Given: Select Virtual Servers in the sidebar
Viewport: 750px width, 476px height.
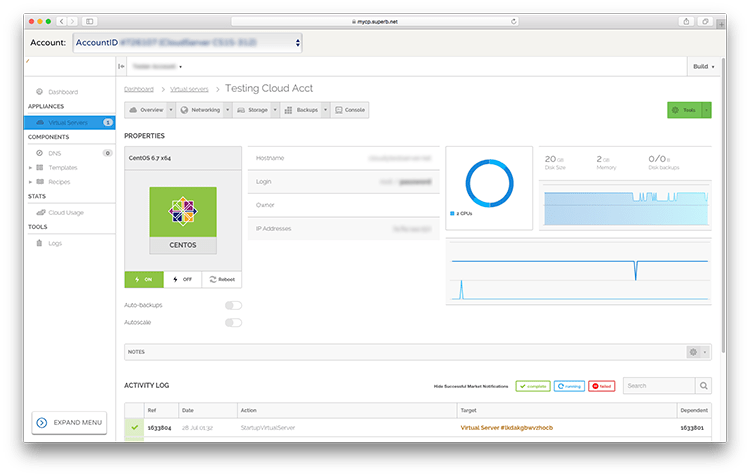Looking at the screenshot, I should tap(69, 122).
